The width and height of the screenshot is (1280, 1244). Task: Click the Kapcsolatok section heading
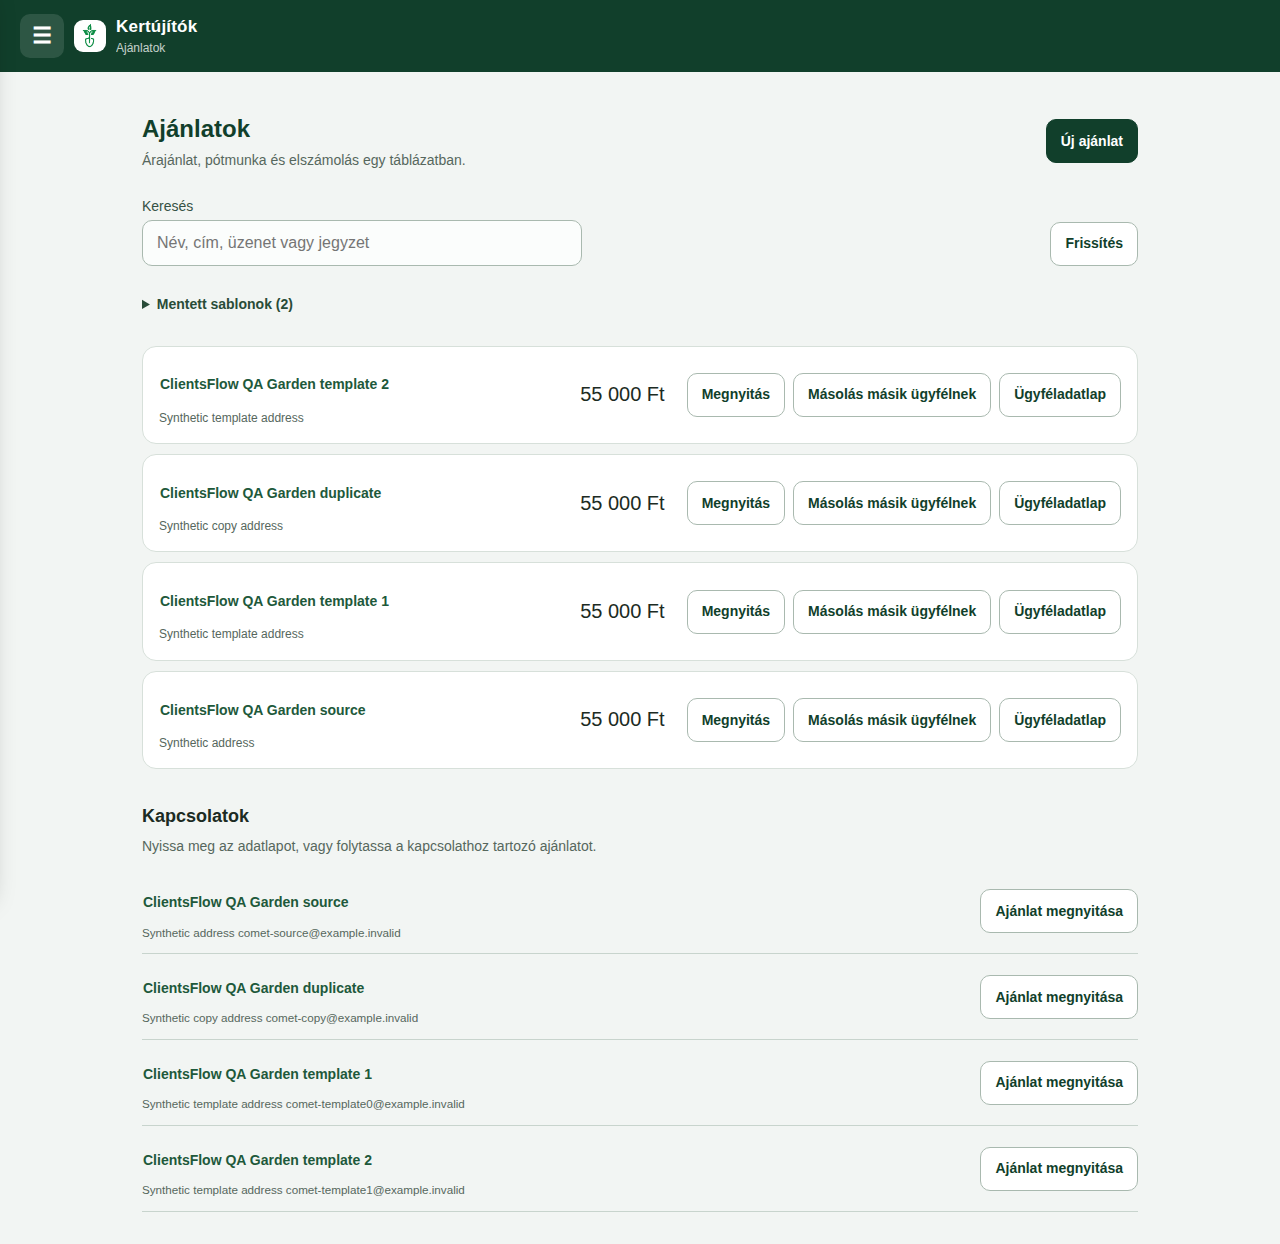(x=195, y=816)
